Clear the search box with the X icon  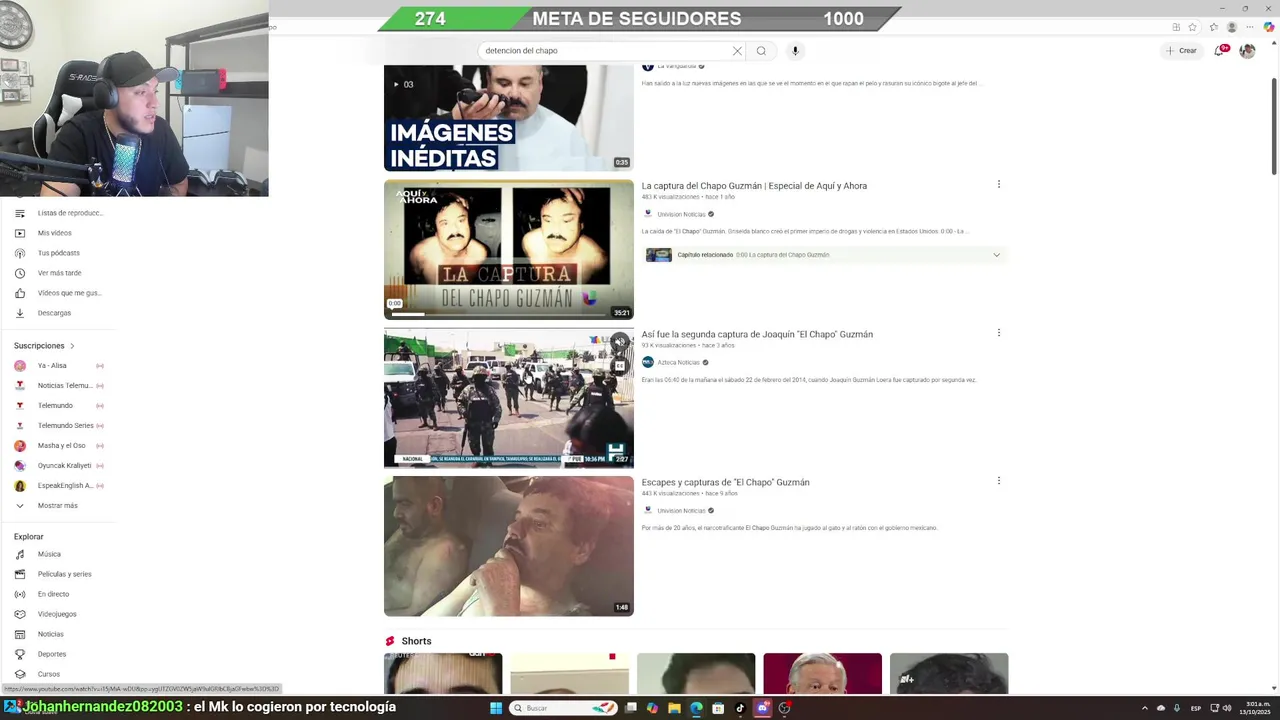tap(737, 51)
